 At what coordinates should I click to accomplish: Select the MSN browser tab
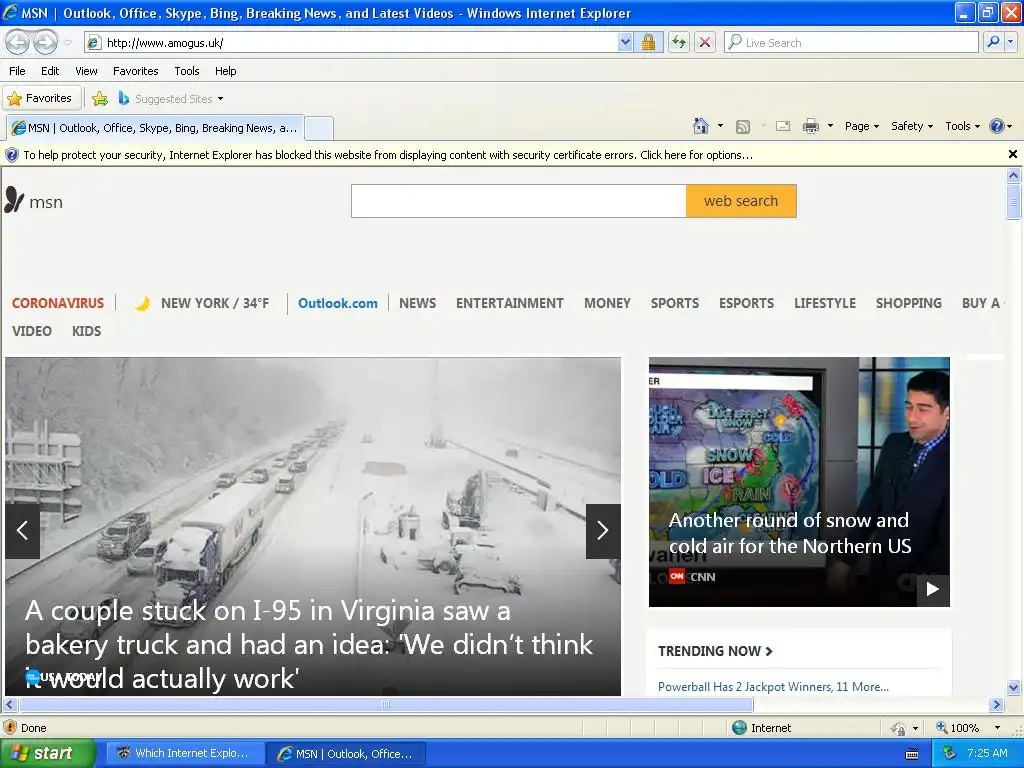pyautogui.click(x=155, y=128)
